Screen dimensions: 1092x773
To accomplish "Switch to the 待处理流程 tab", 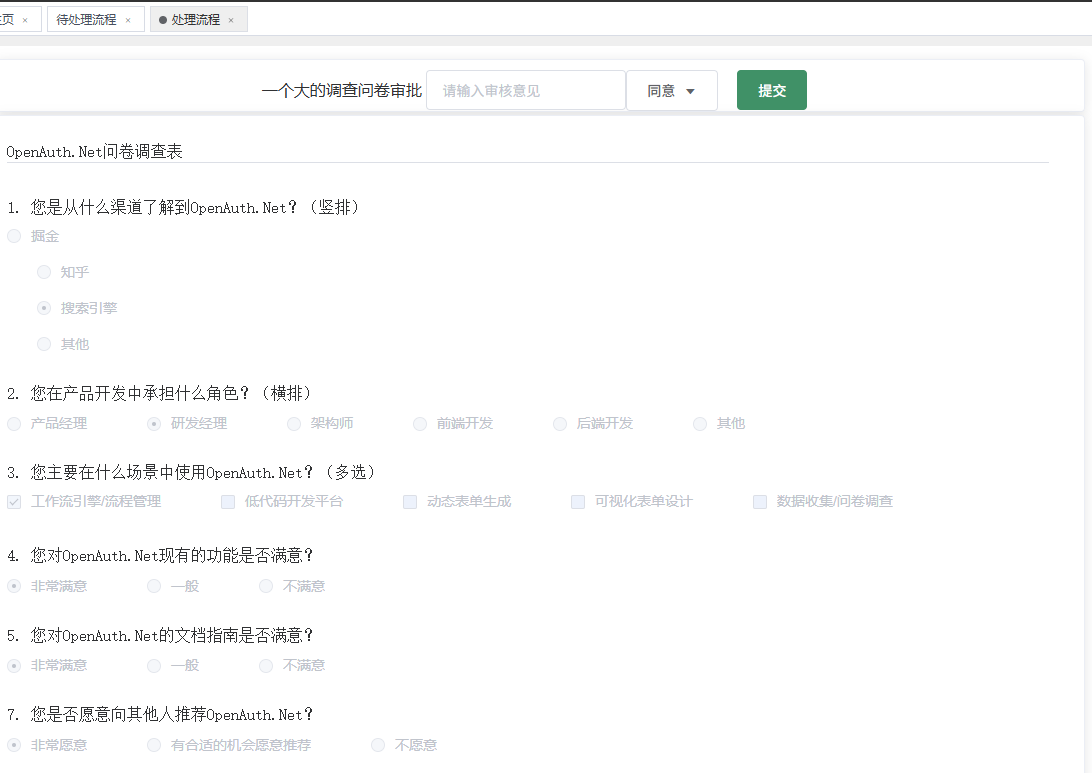I will tap(86, 19).
